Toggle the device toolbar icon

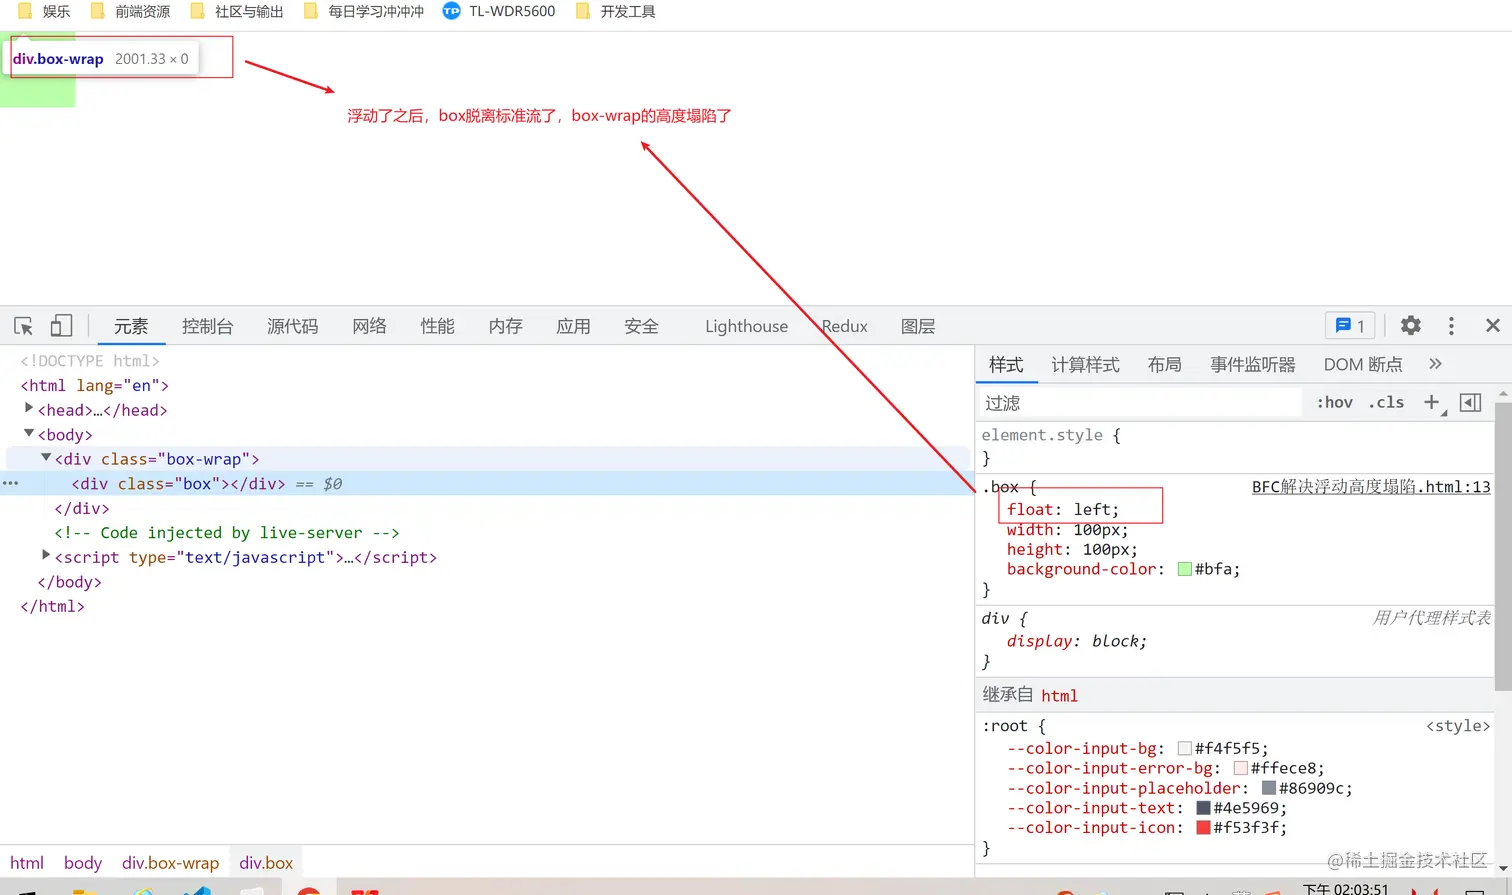[62, 326]
